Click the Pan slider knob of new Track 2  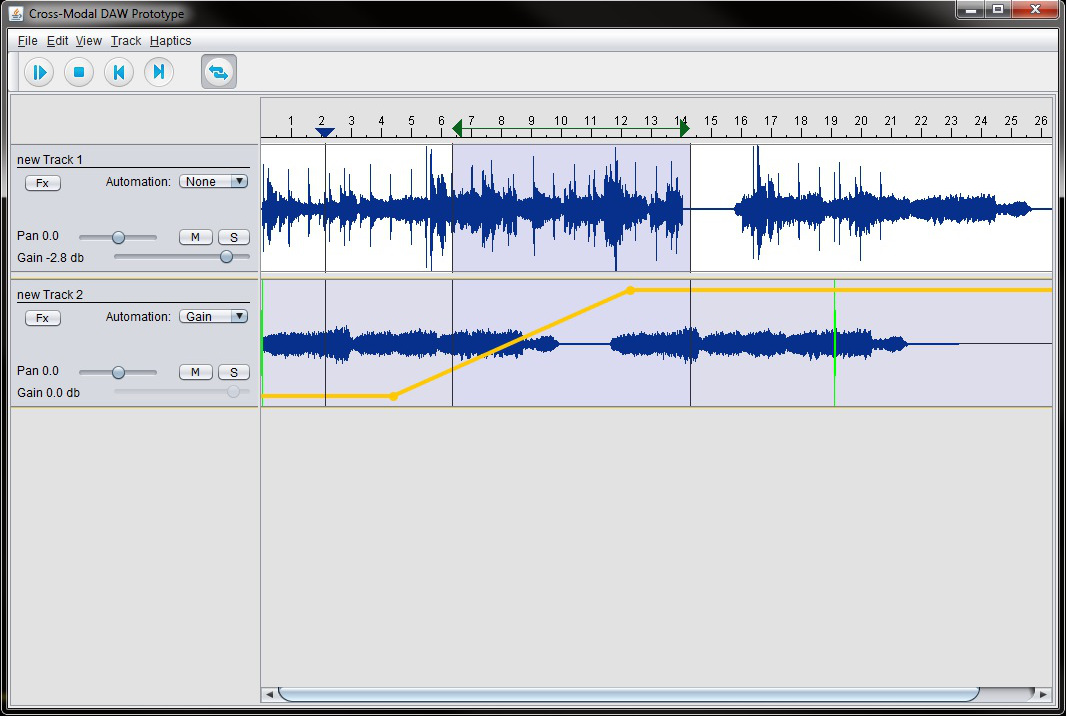(x=118, y=372)
